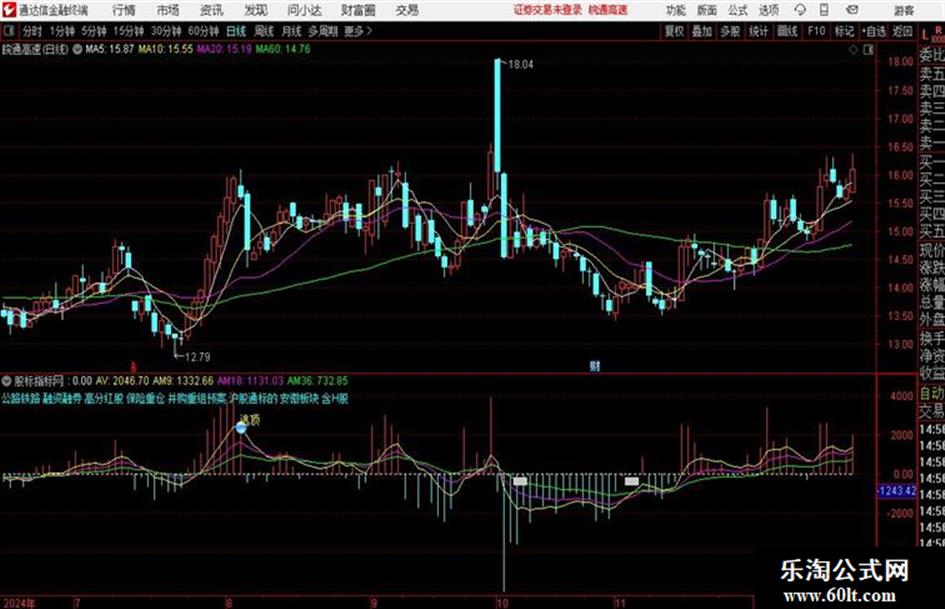
Task: Open the 资讯 menu
Action: (212, 10)
